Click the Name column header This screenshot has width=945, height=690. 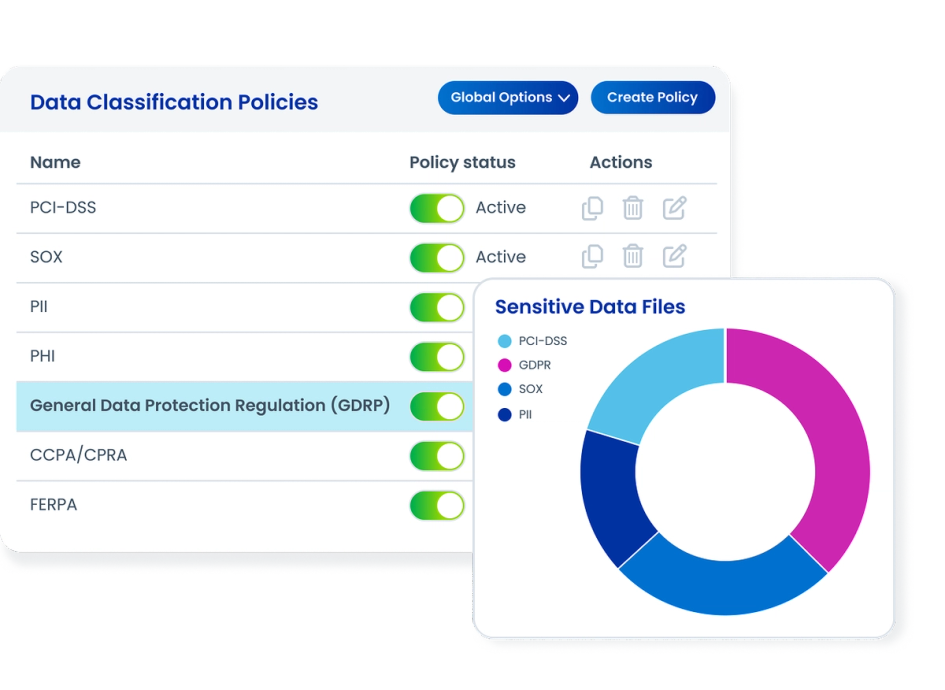click(55, 163)
